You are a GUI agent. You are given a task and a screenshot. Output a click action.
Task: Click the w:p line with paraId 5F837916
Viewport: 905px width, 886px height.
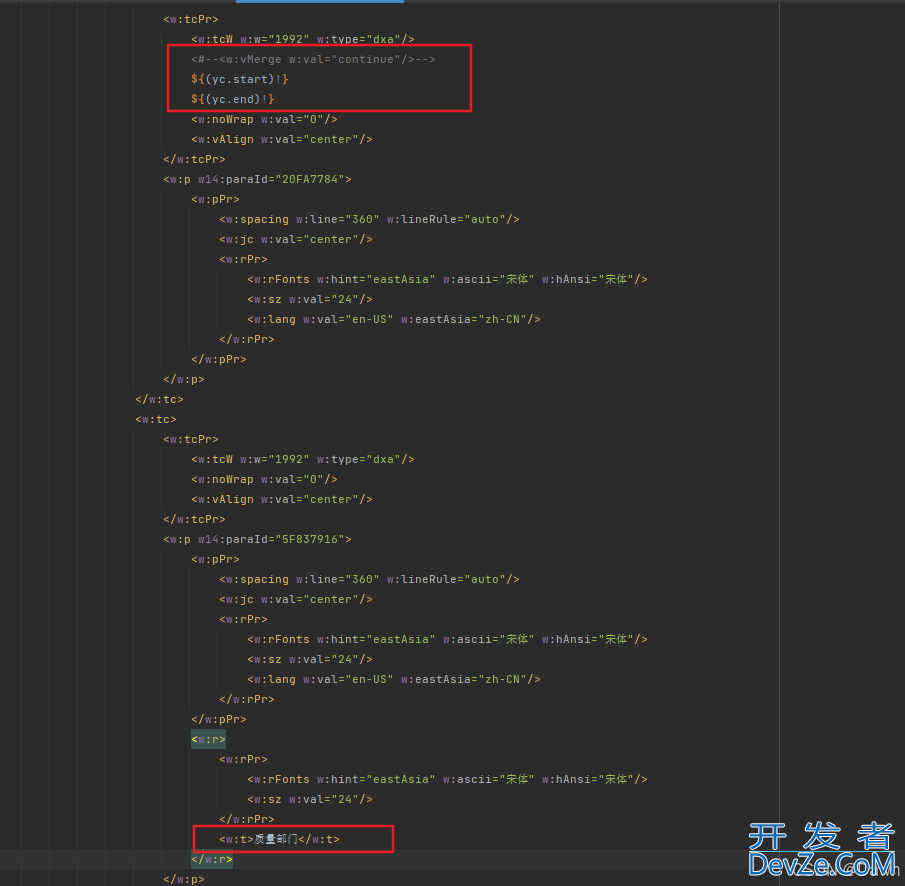point(257,539)
